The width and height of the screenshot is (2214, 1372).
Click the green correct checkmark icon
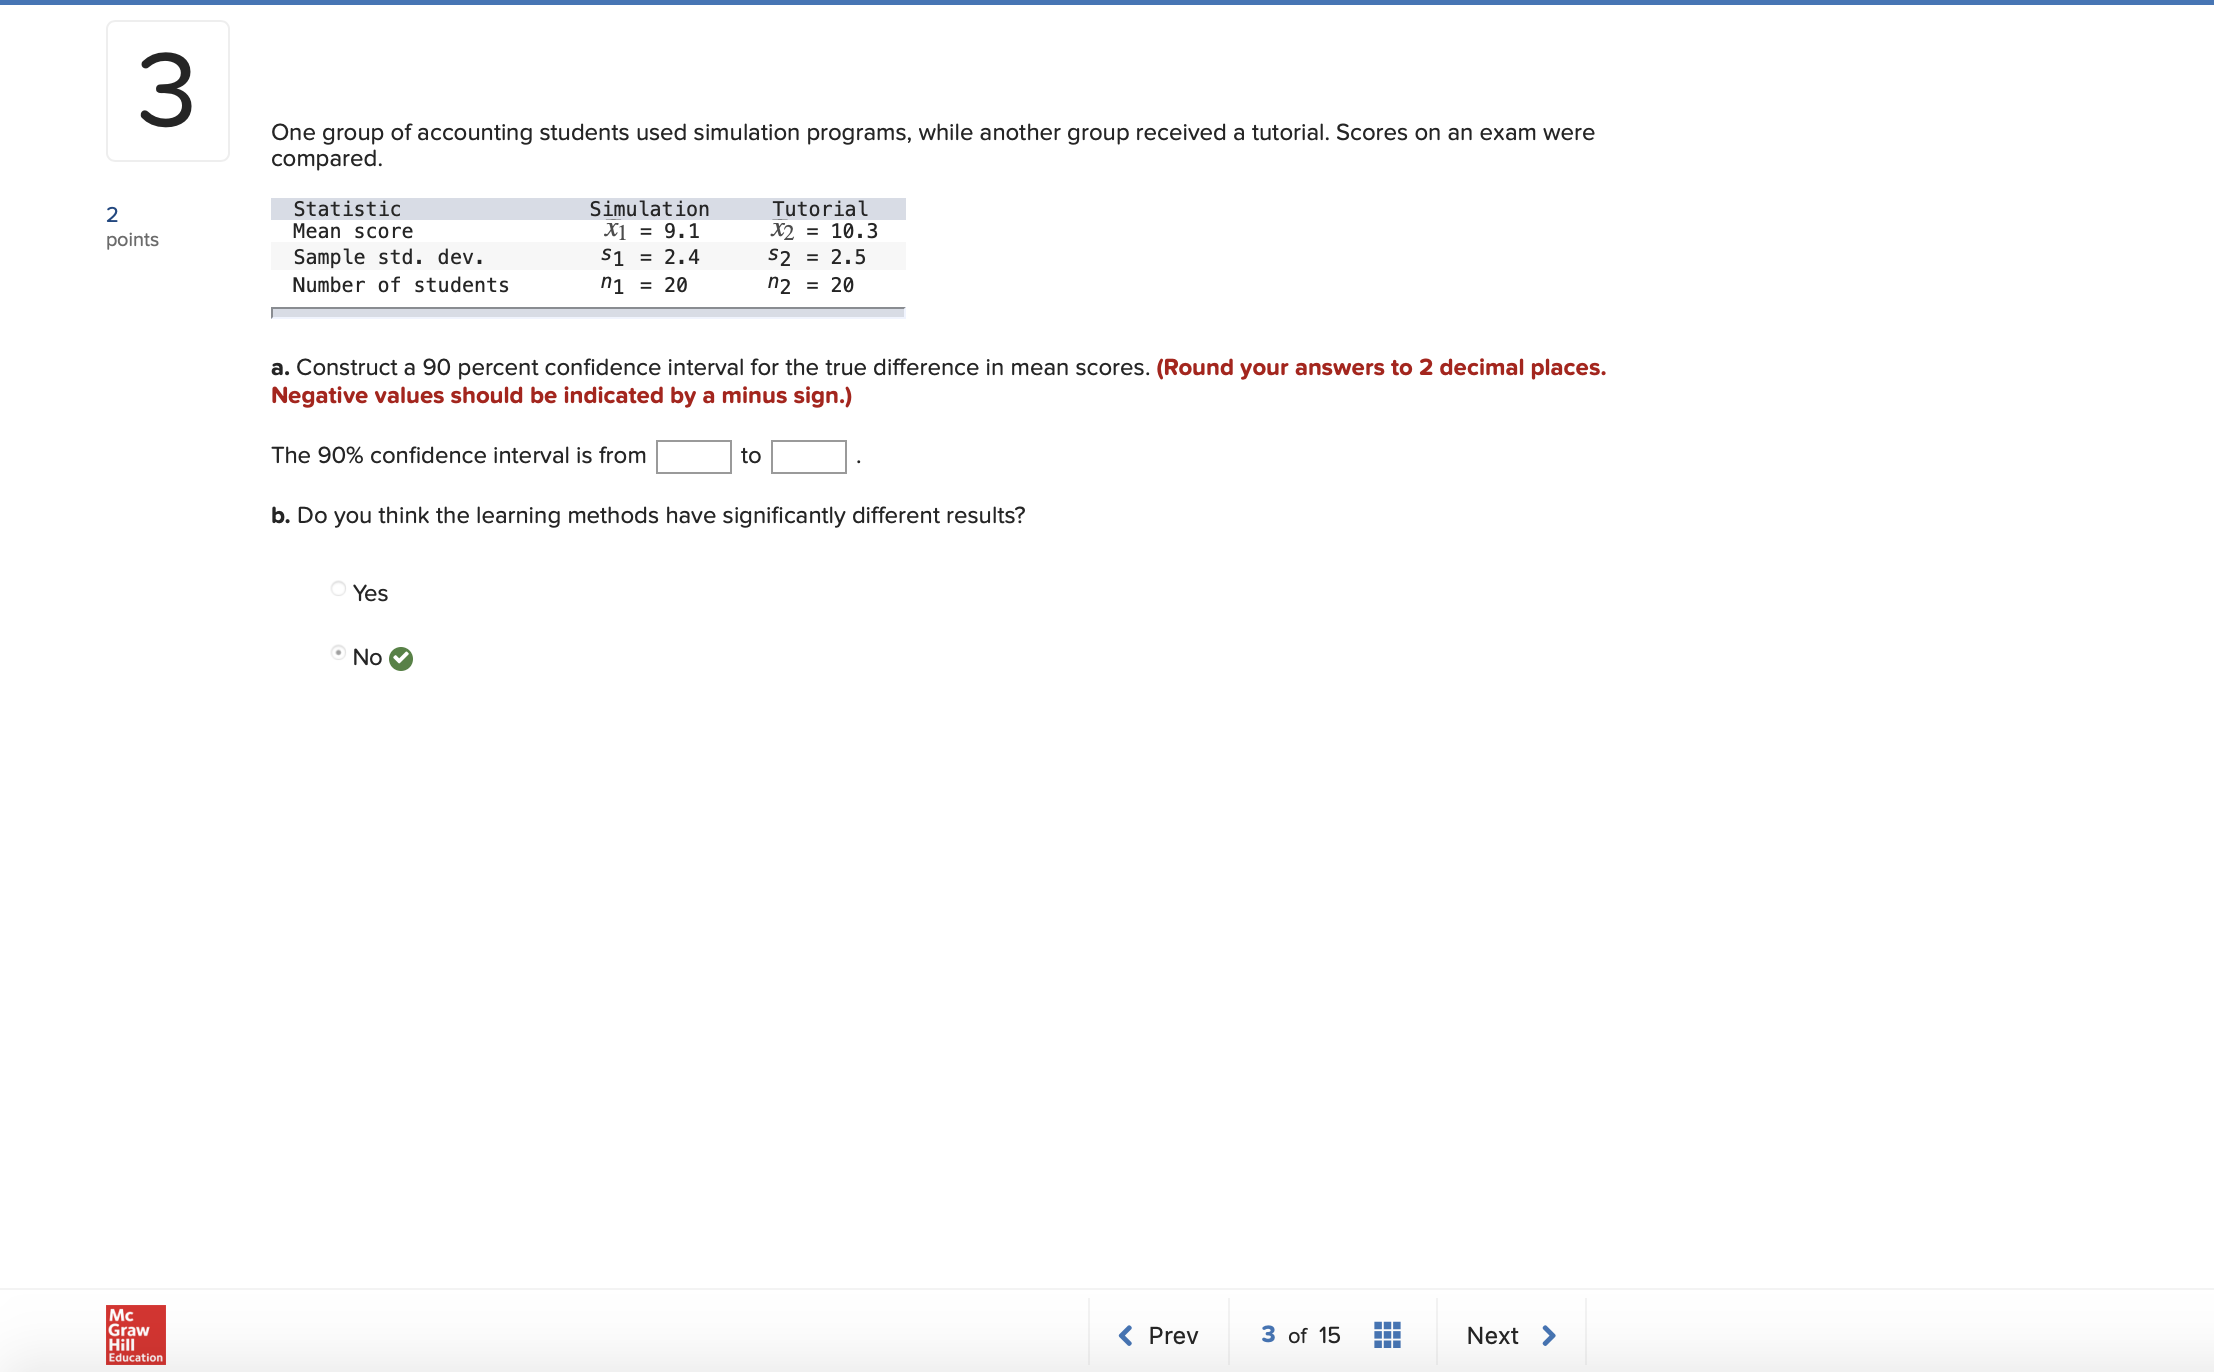tap(401, 658)
